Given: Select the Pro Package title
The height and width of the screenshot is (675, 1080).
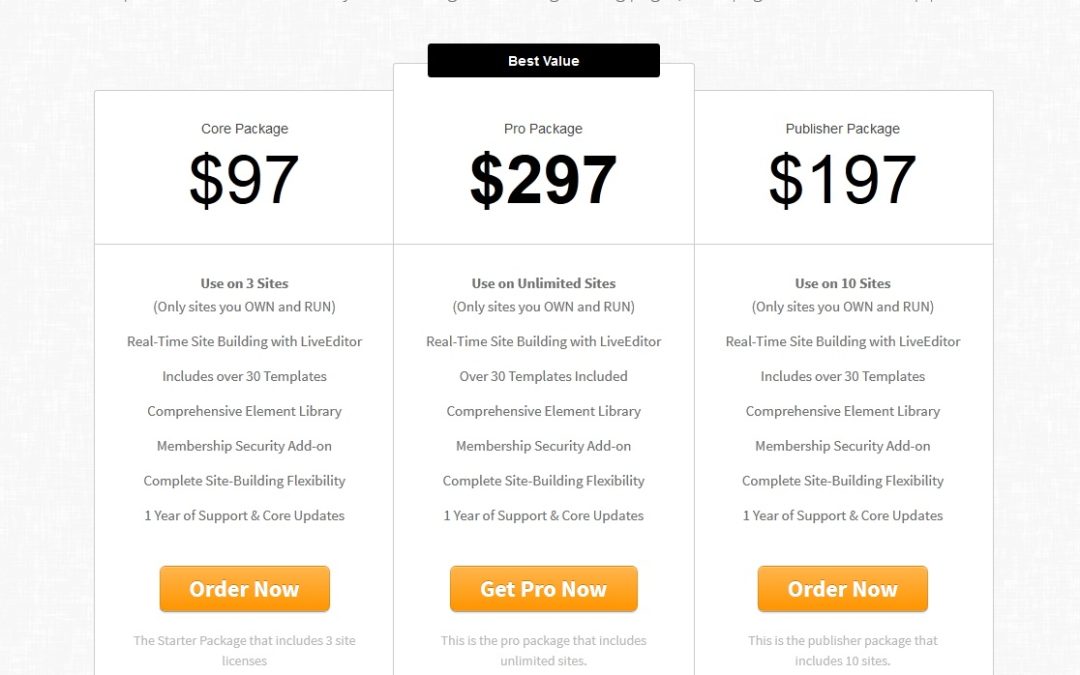Looking at the screenshot, I should (543, 129).
